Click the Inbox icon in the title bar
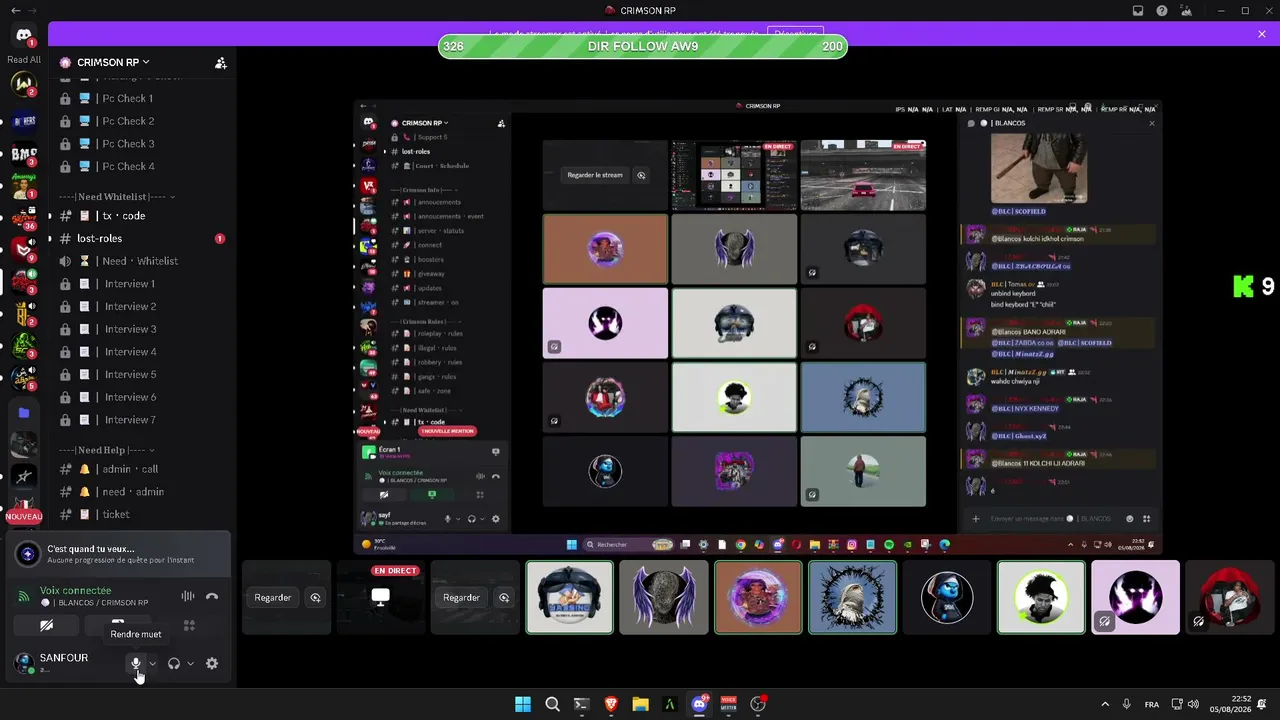Screen dimensions: 1280x720 [1138, 11]
